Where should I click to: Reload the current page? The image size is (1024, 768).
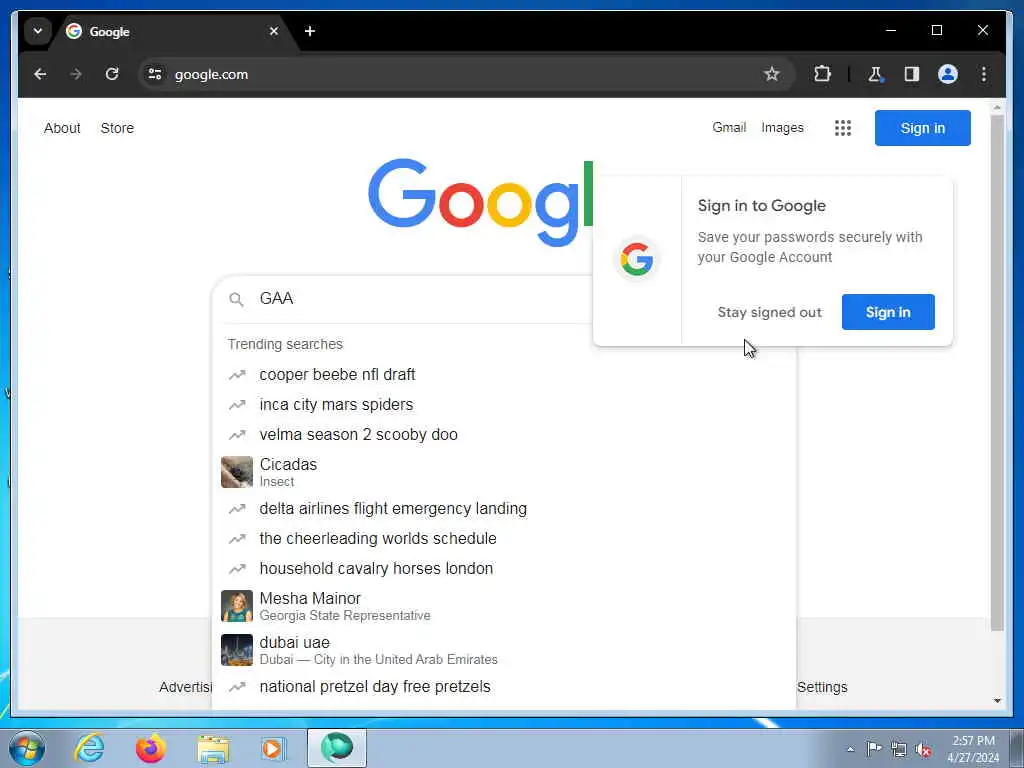tap(112, 74)
